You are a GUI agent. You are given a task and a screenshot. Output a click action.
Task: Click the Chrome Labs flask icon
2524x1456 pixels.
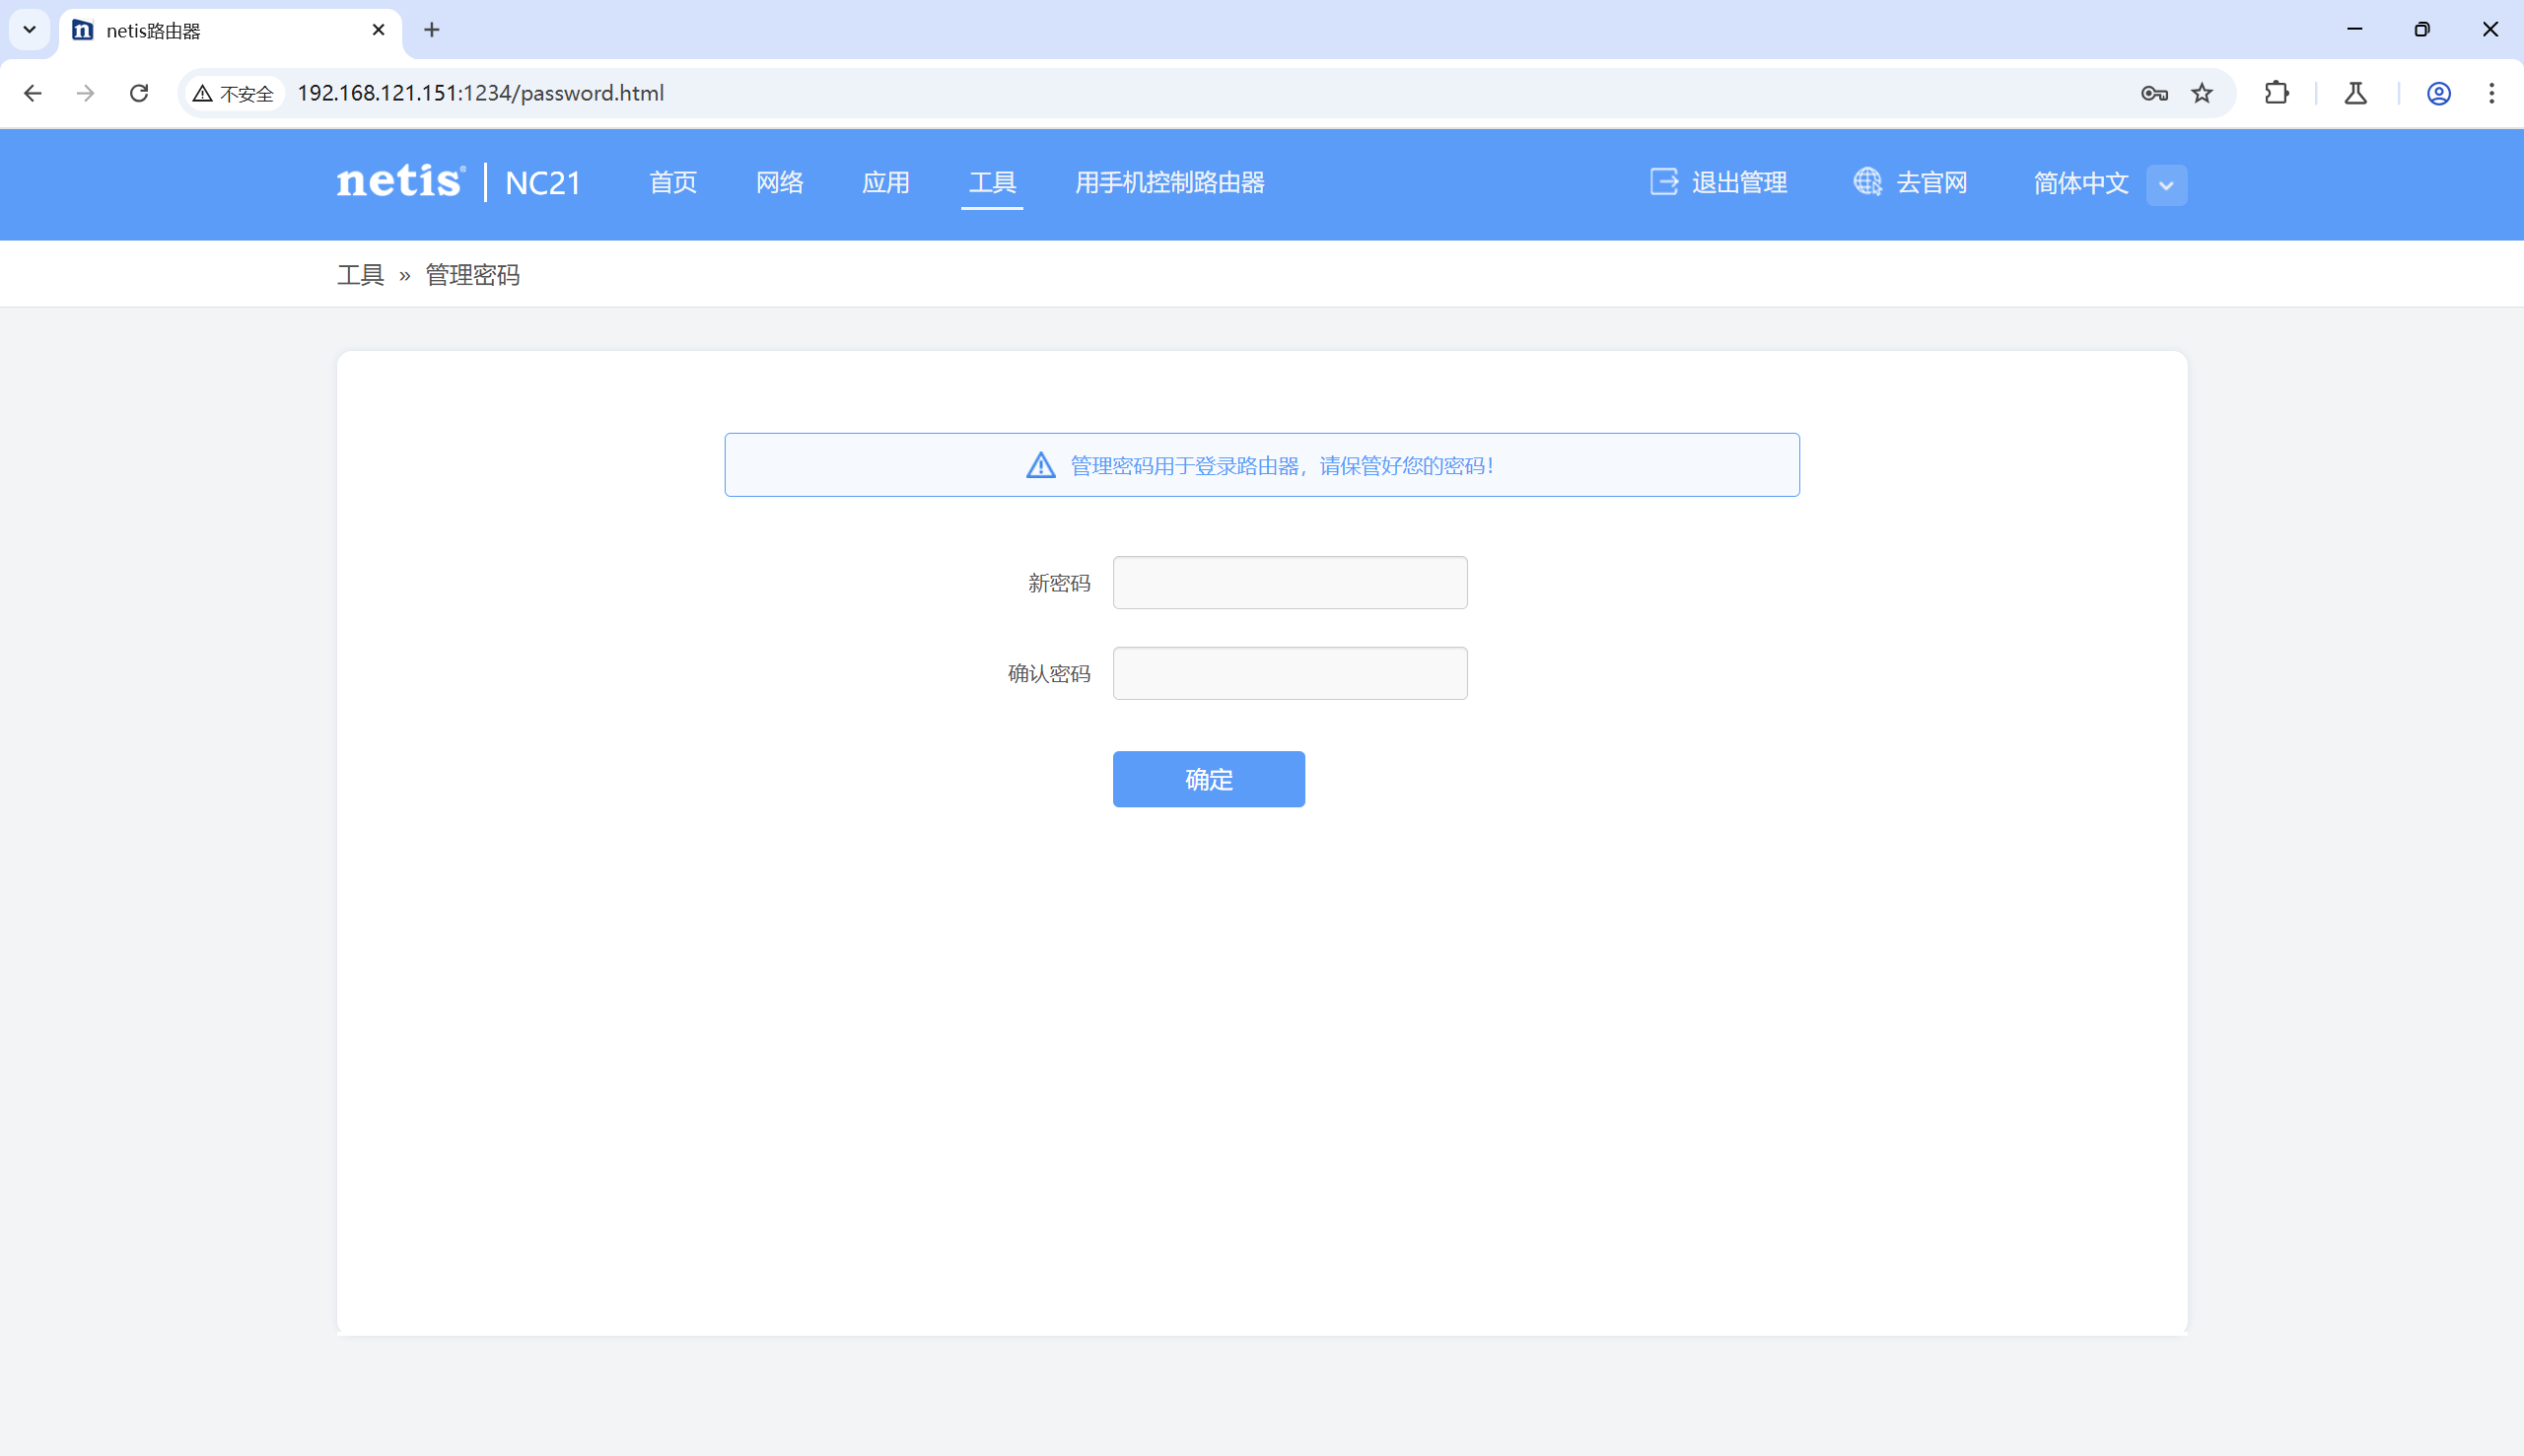[2355, 93]
